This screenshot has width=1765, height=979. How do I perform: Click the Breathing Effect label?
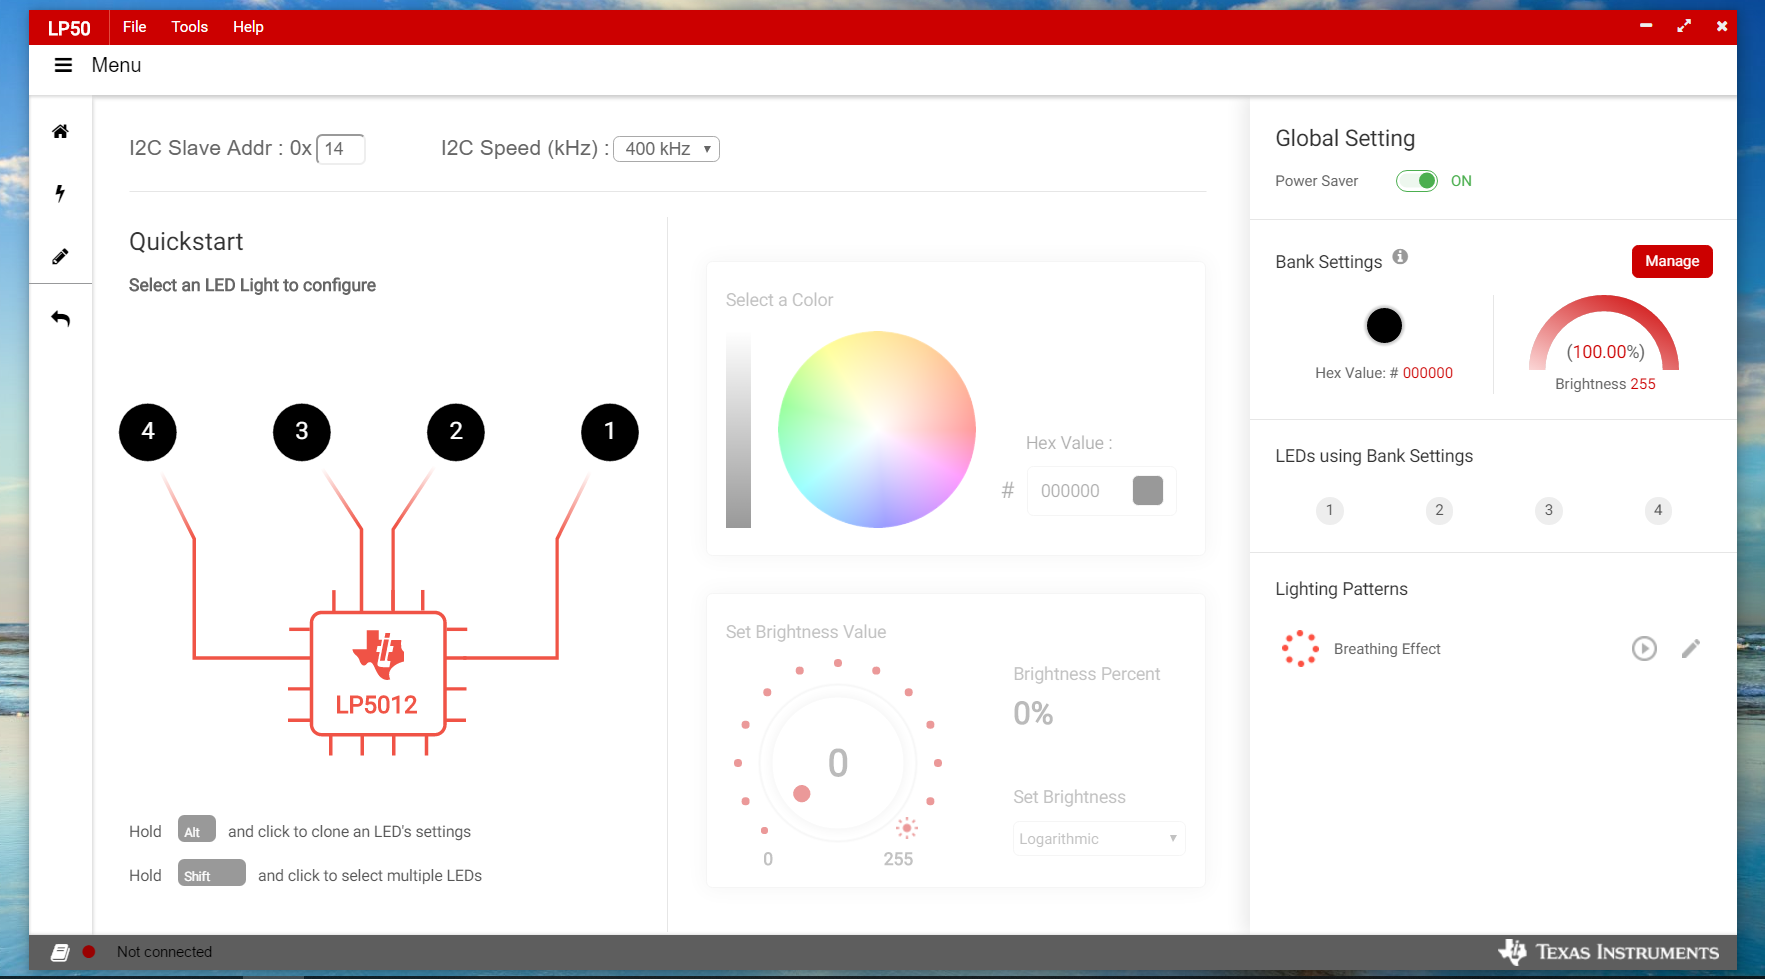(x=1387, y=649)
